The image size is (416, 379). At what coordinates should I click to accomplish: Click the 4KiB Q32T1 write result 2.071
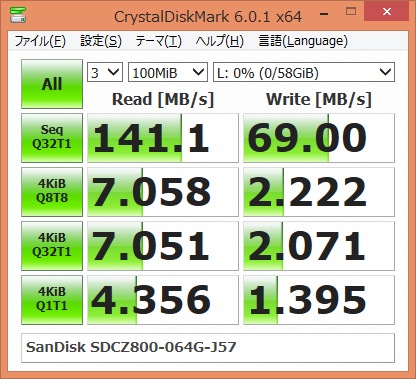tap(319, 246)
